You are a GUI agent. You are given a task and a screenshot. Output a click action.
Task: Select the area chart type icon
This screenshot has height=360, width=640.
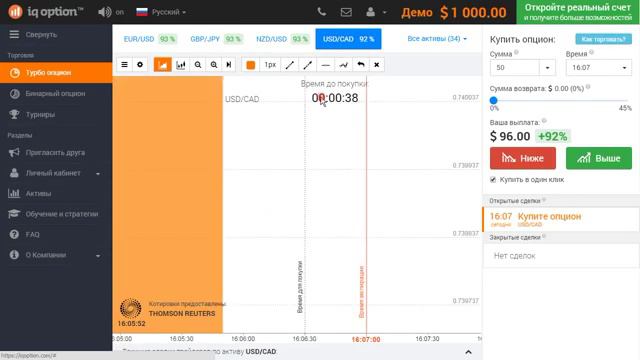pos(162,64)
